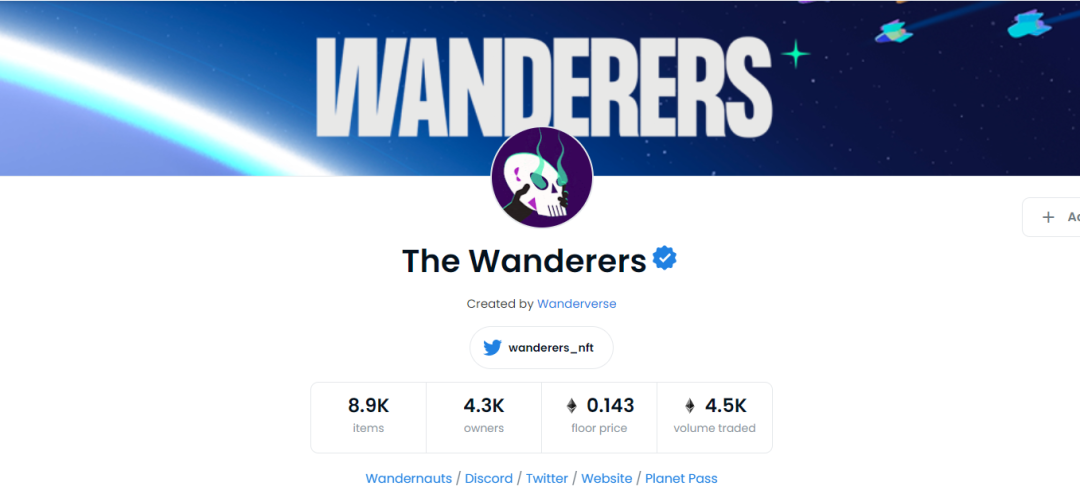View the 0.143 floor price stat
Image resolution: width=1080 pixels, height=494 pixels.
coord(599,418)
